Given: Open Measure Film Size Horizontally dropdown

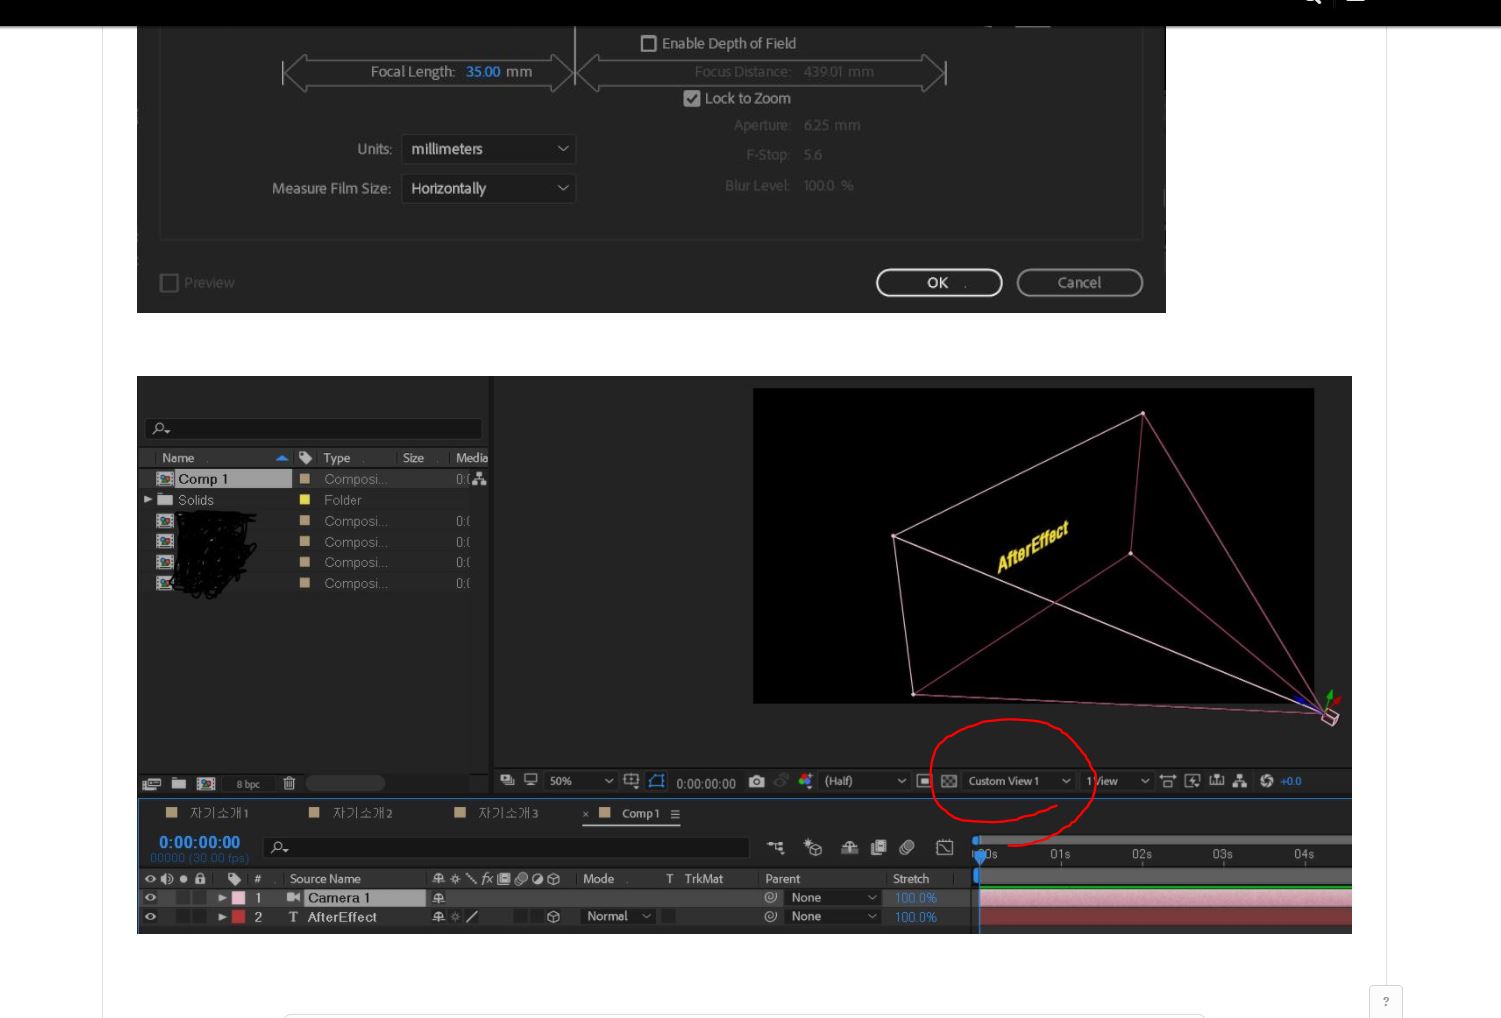Looking at the screenshot, I should 488,188.
